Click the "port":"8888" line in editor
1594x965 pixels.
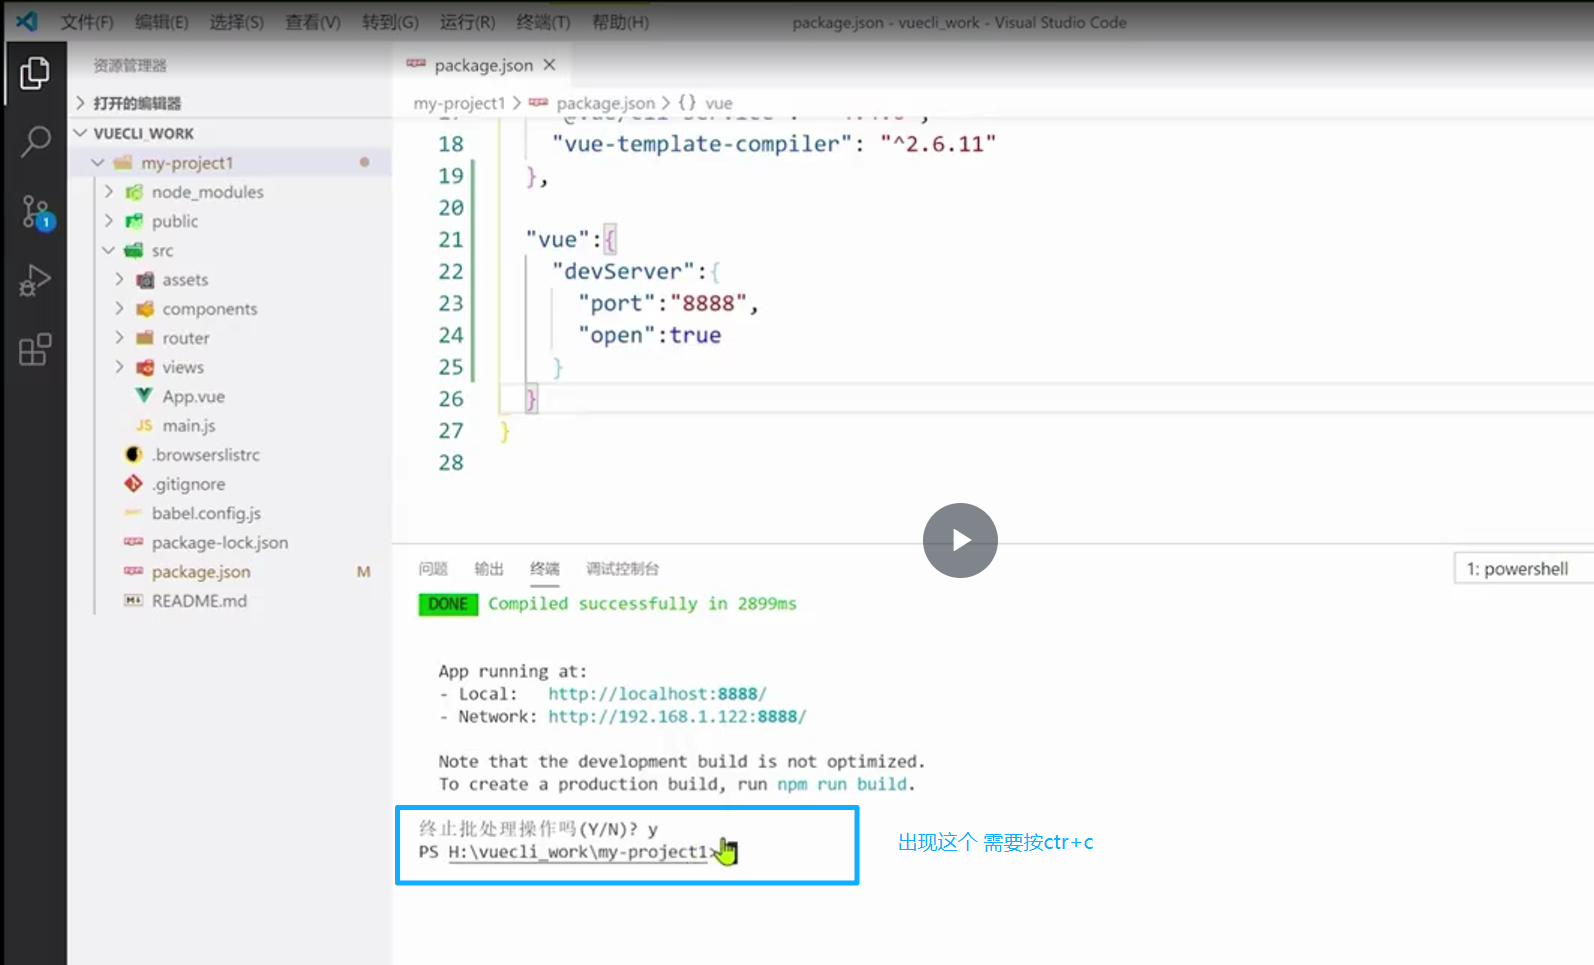point(668,303)
